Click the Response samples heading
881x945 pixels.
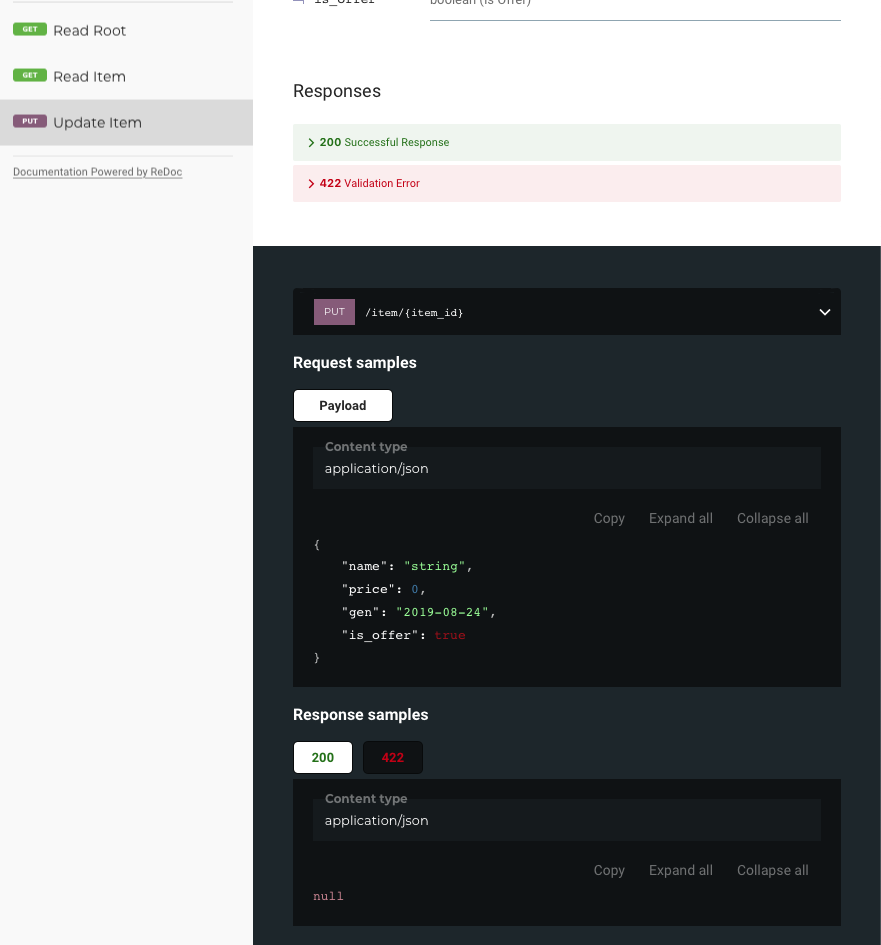pos(360,715)
